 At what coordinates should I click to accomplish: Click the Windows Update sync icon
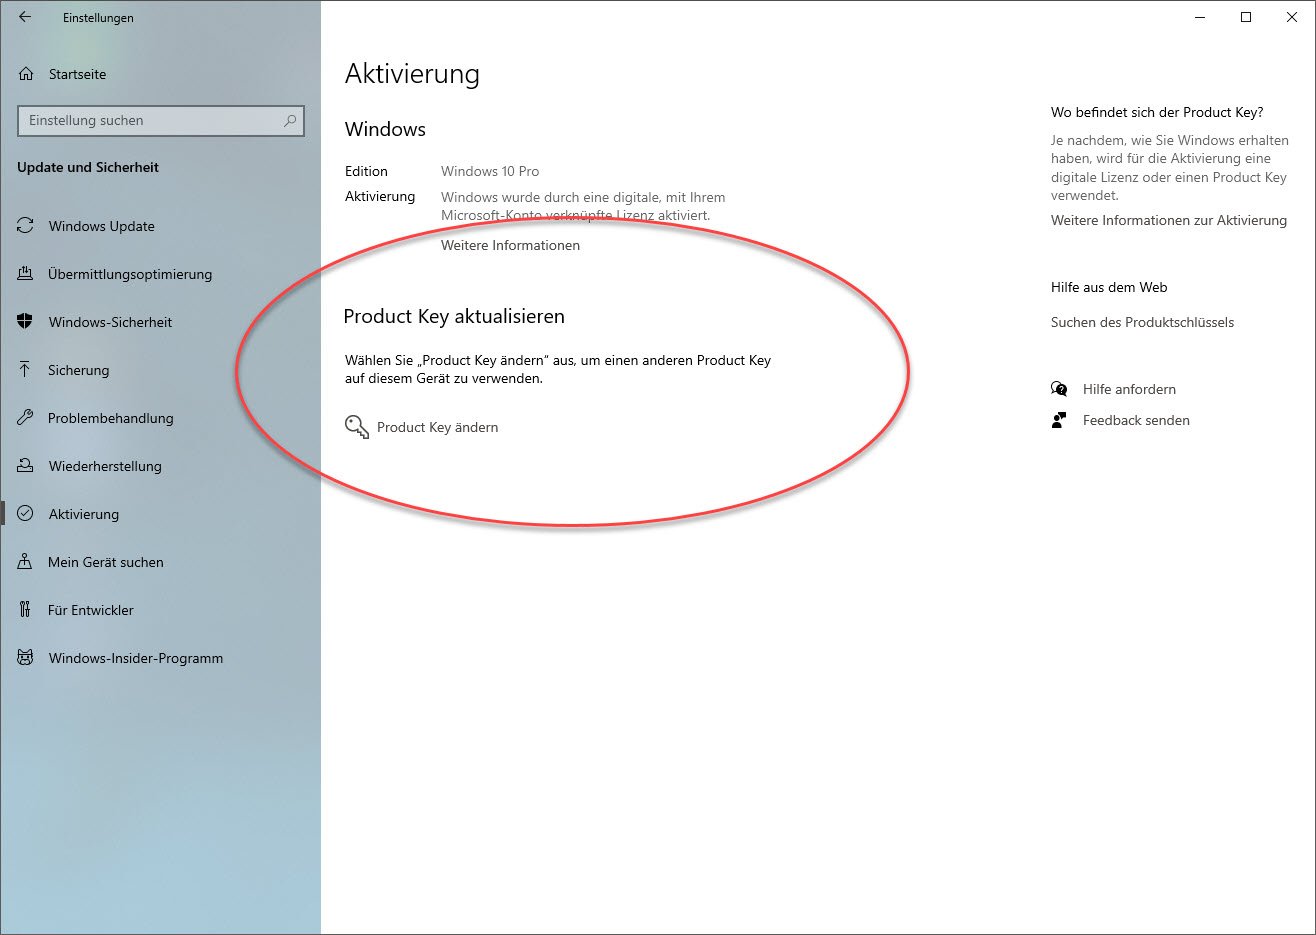[25, 226]
